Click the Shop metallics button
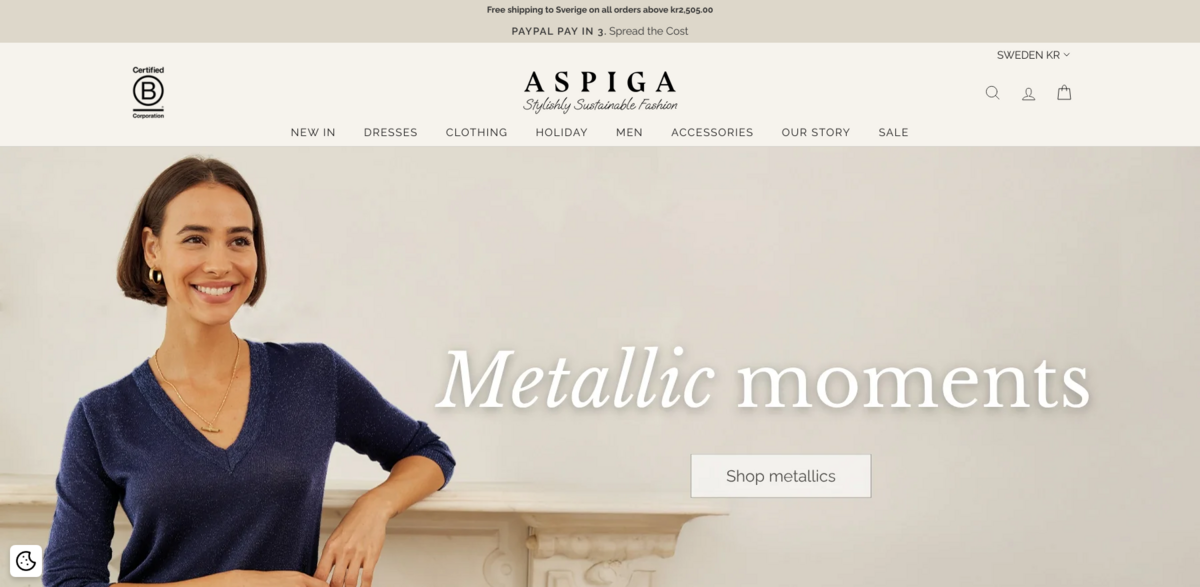The width and height of the screenshot is (1200, 587). point(781,476)
